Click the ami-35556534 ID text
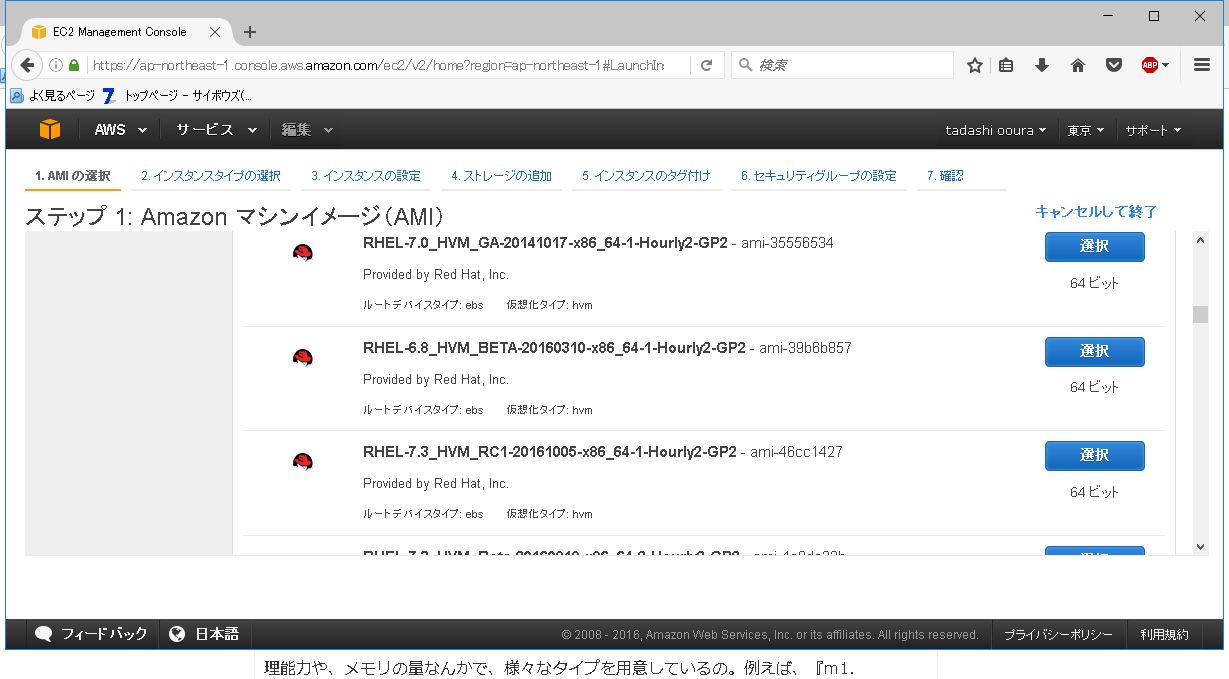The image size is (1229, 679). 787,243
